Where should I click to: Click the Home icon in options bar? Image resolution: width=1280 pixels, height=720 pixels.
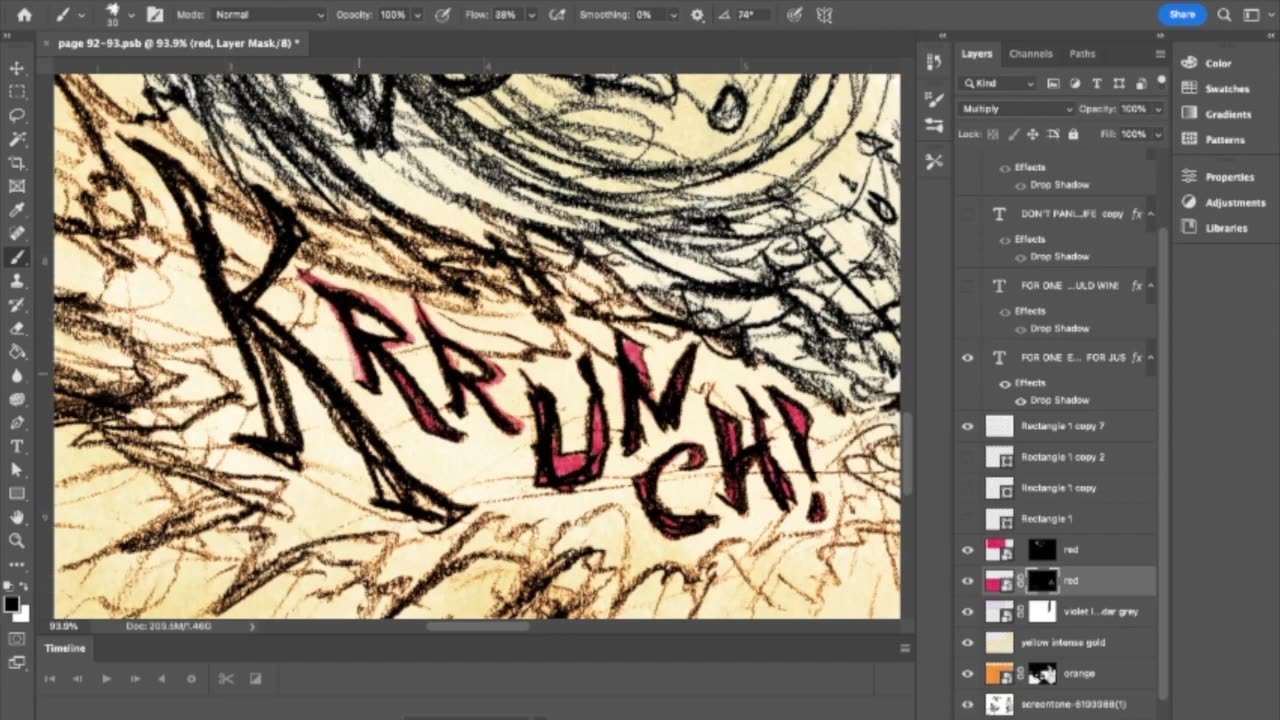pos(24,15)
